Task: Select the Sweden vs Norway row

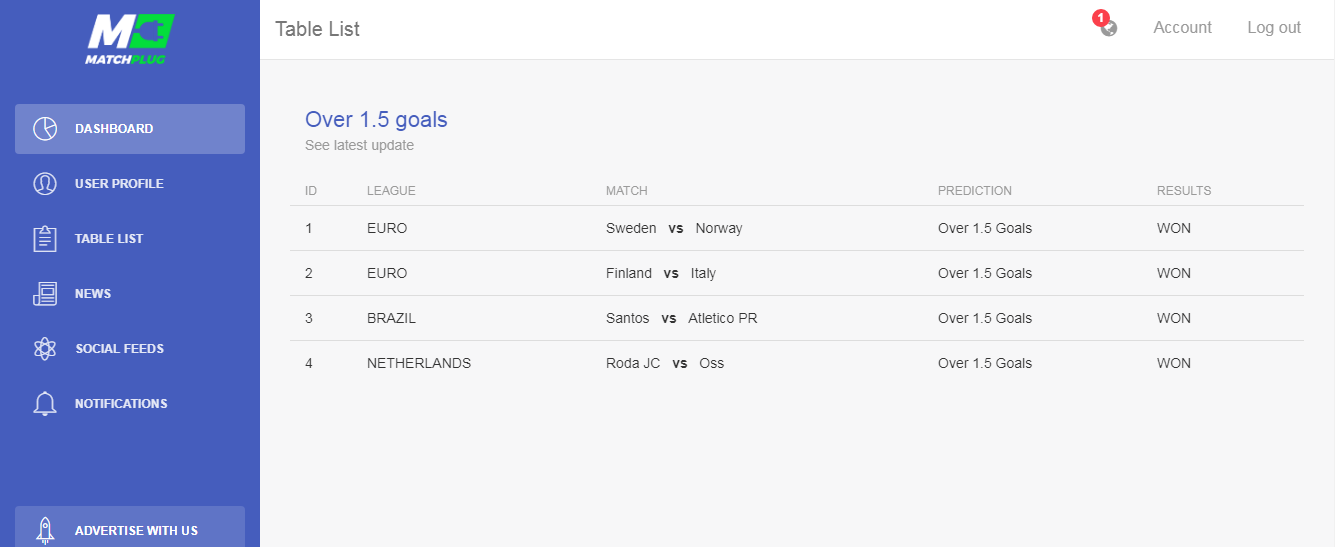Action: tap(797, 228)
